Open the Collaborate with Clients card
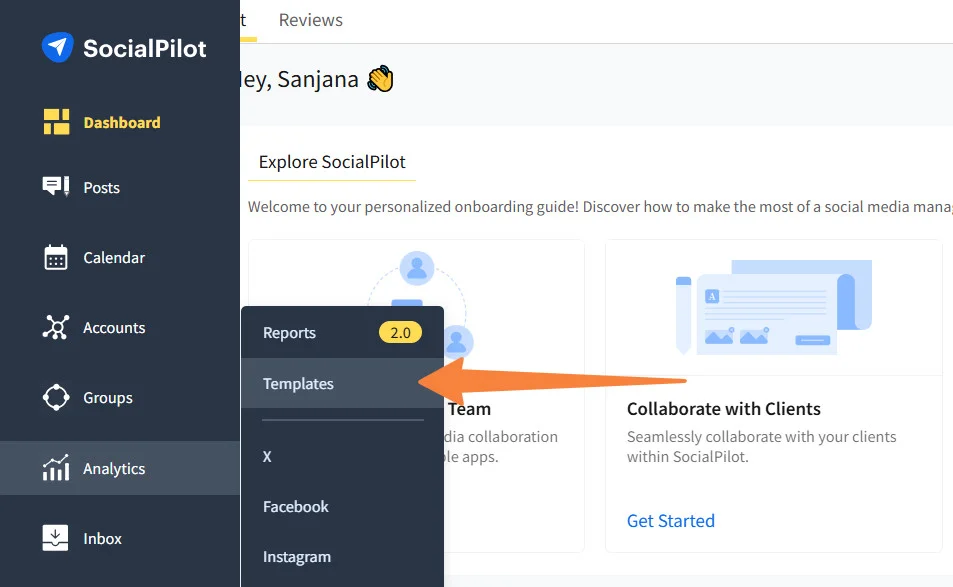Image resolution: width=953 pixels, height=587 pixels. [724, 408]
